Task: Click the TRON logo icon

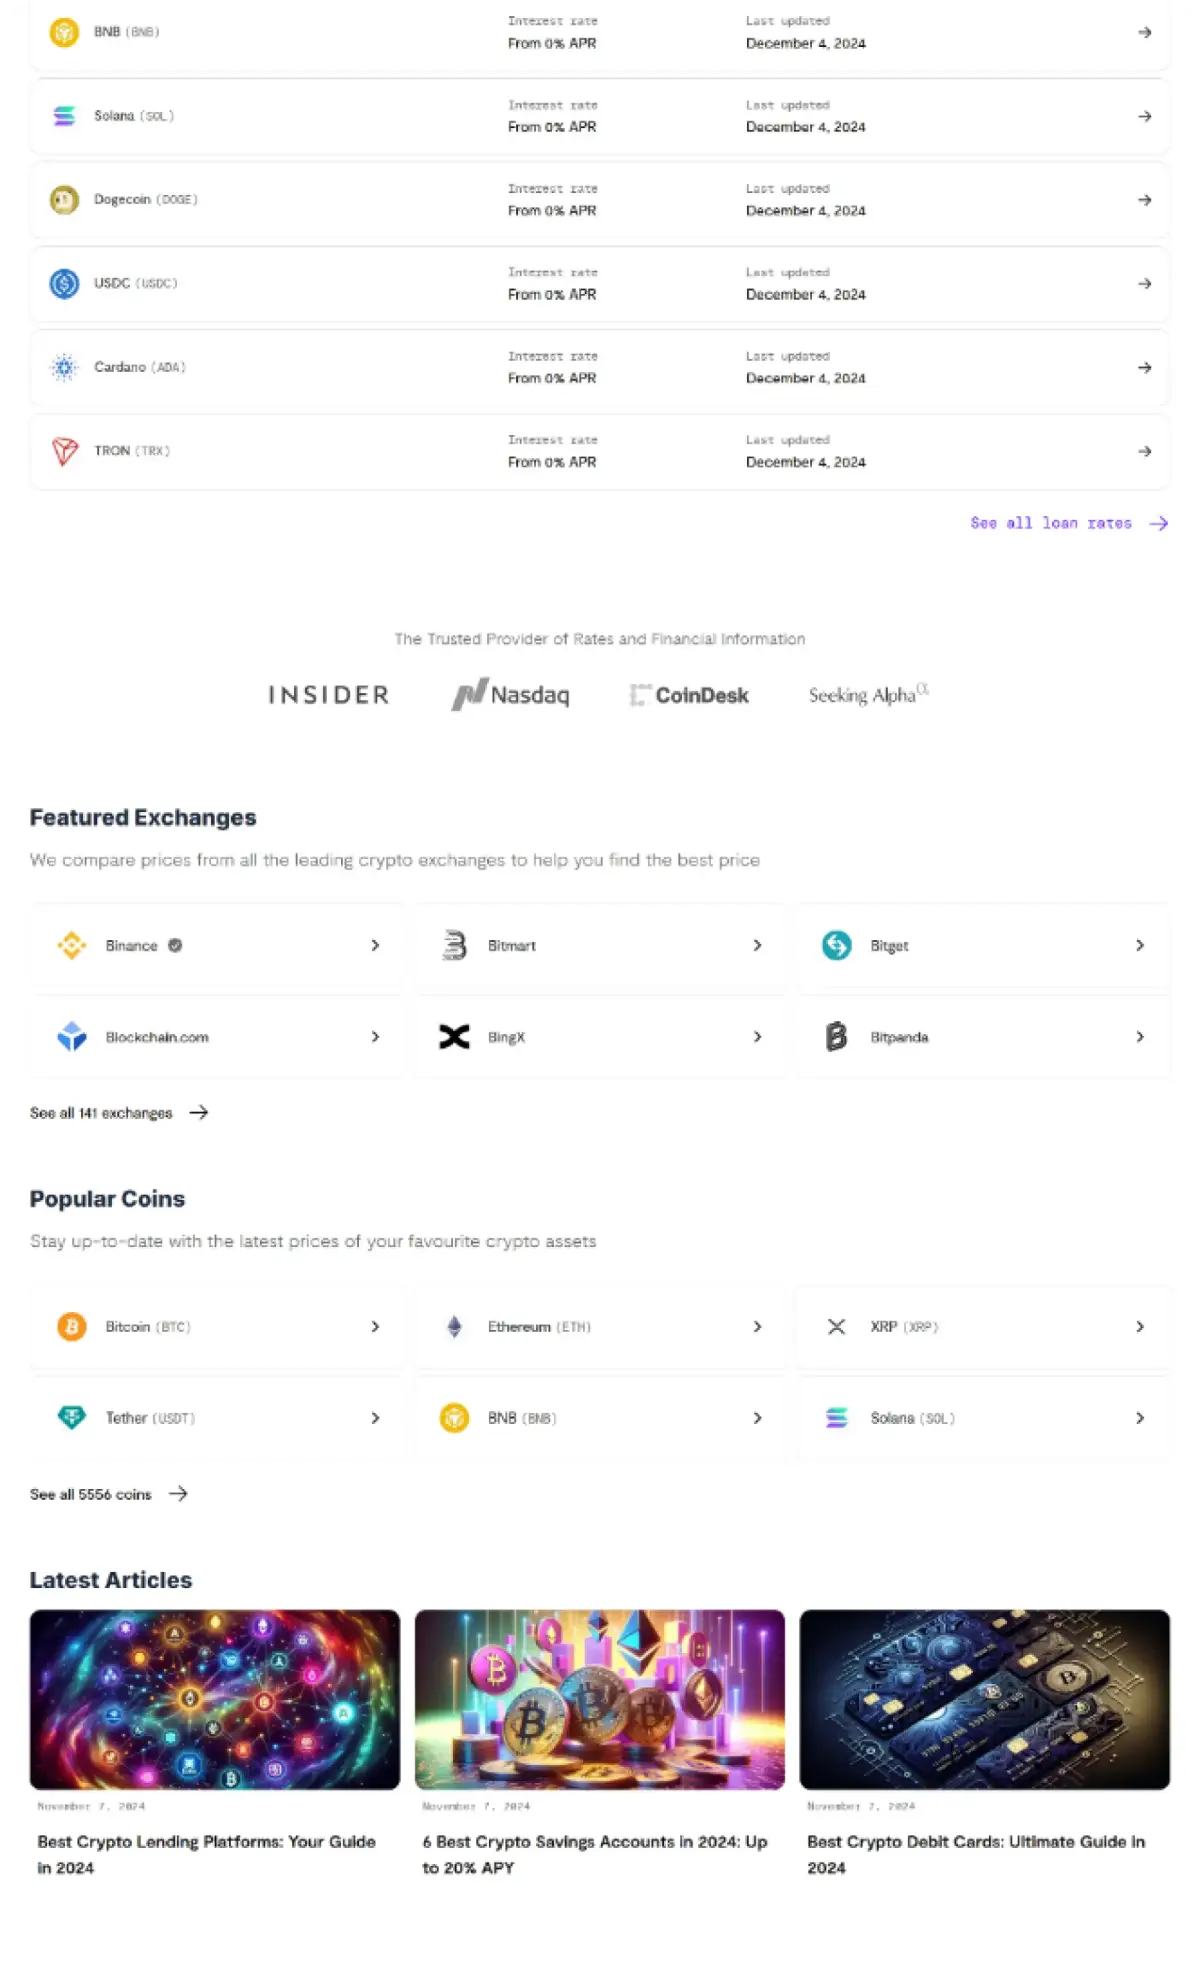Action: pos(64,451)
